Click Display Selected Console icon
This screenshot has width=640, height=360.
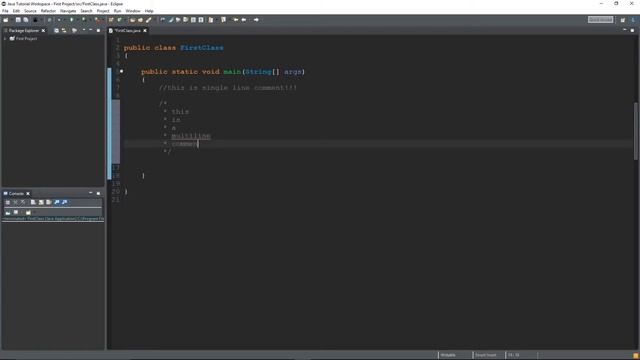click(x=16, y=212)
